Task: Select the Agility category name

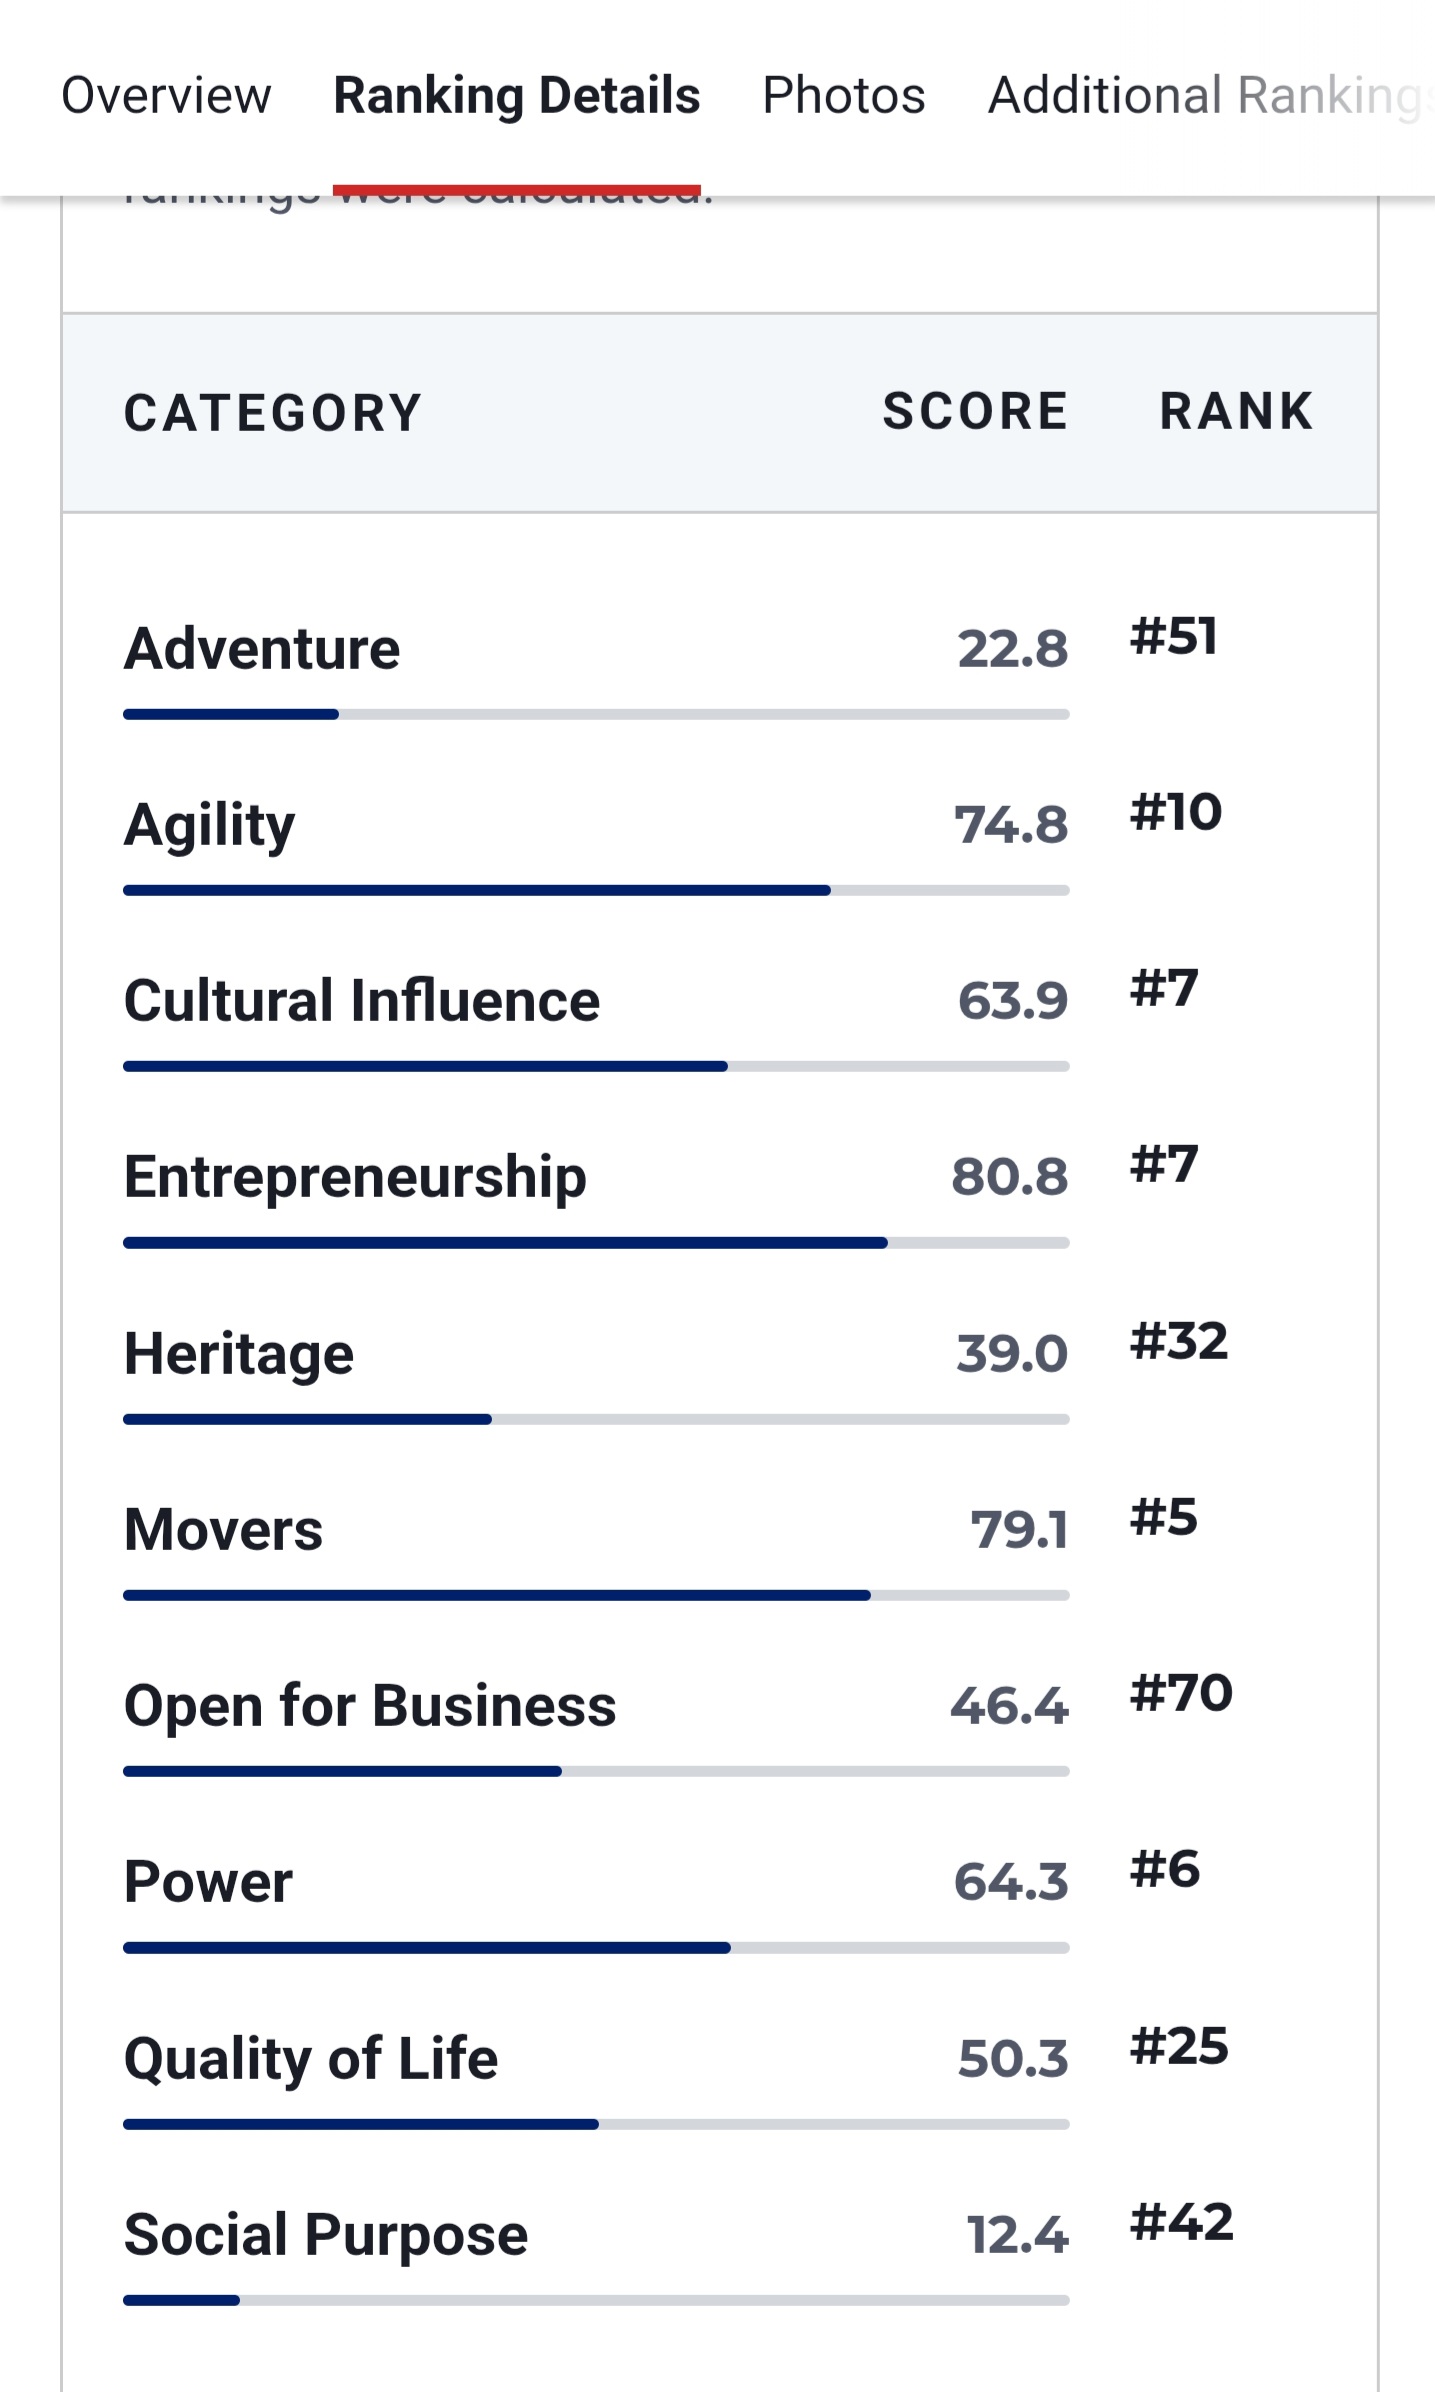Action: tap(209, 825)
